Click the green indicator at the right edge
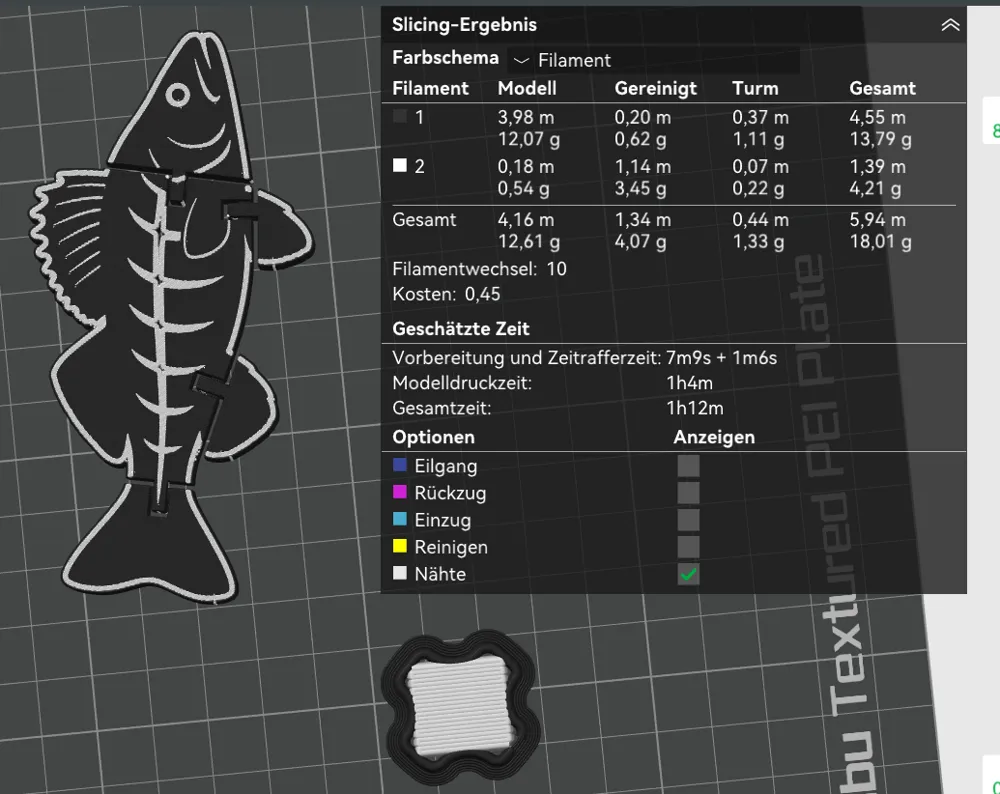The image size is (1000, 794). (x=993, y=131)
